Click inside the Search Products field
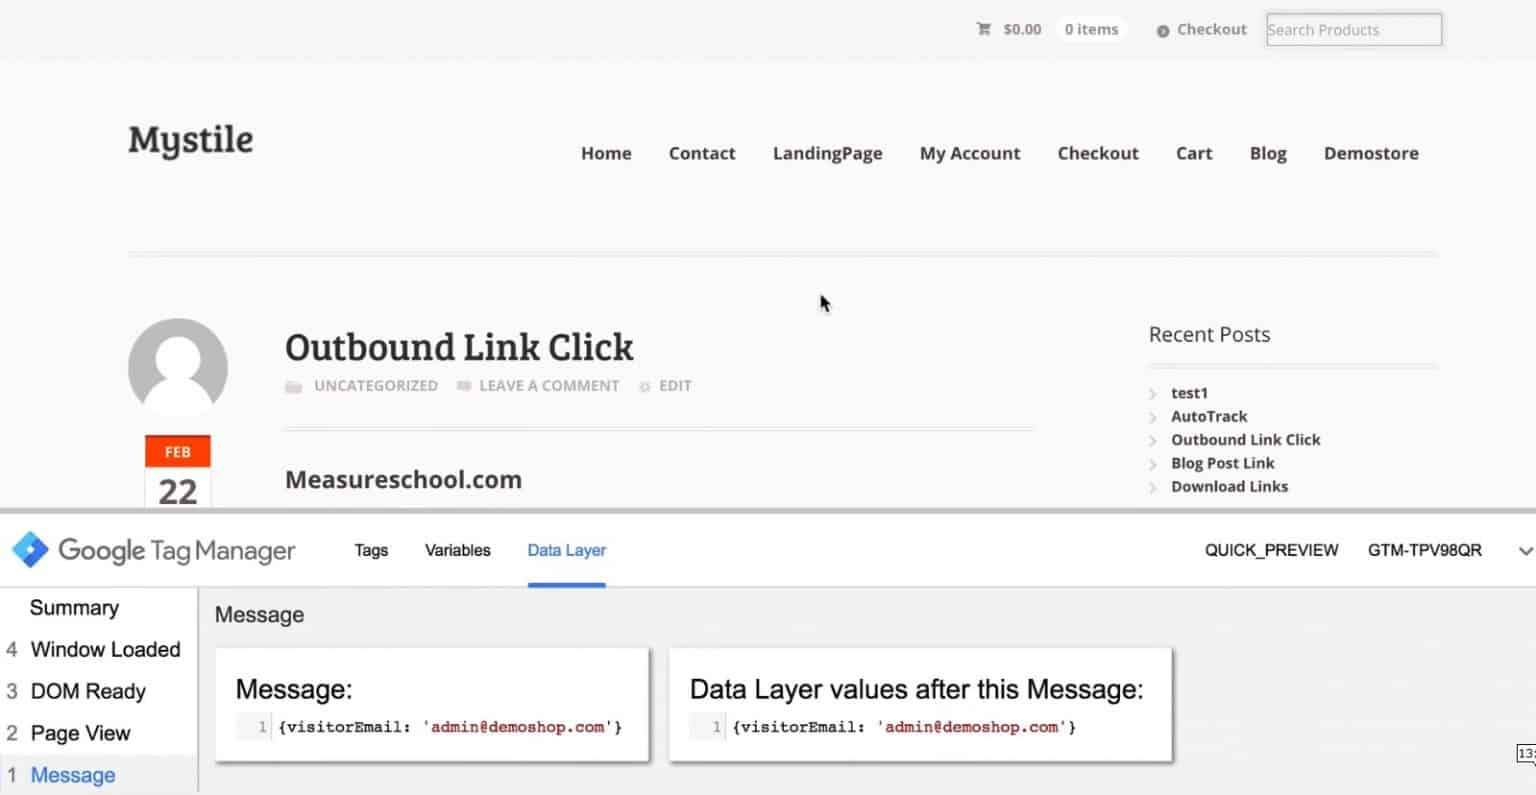 (1353, 29)
